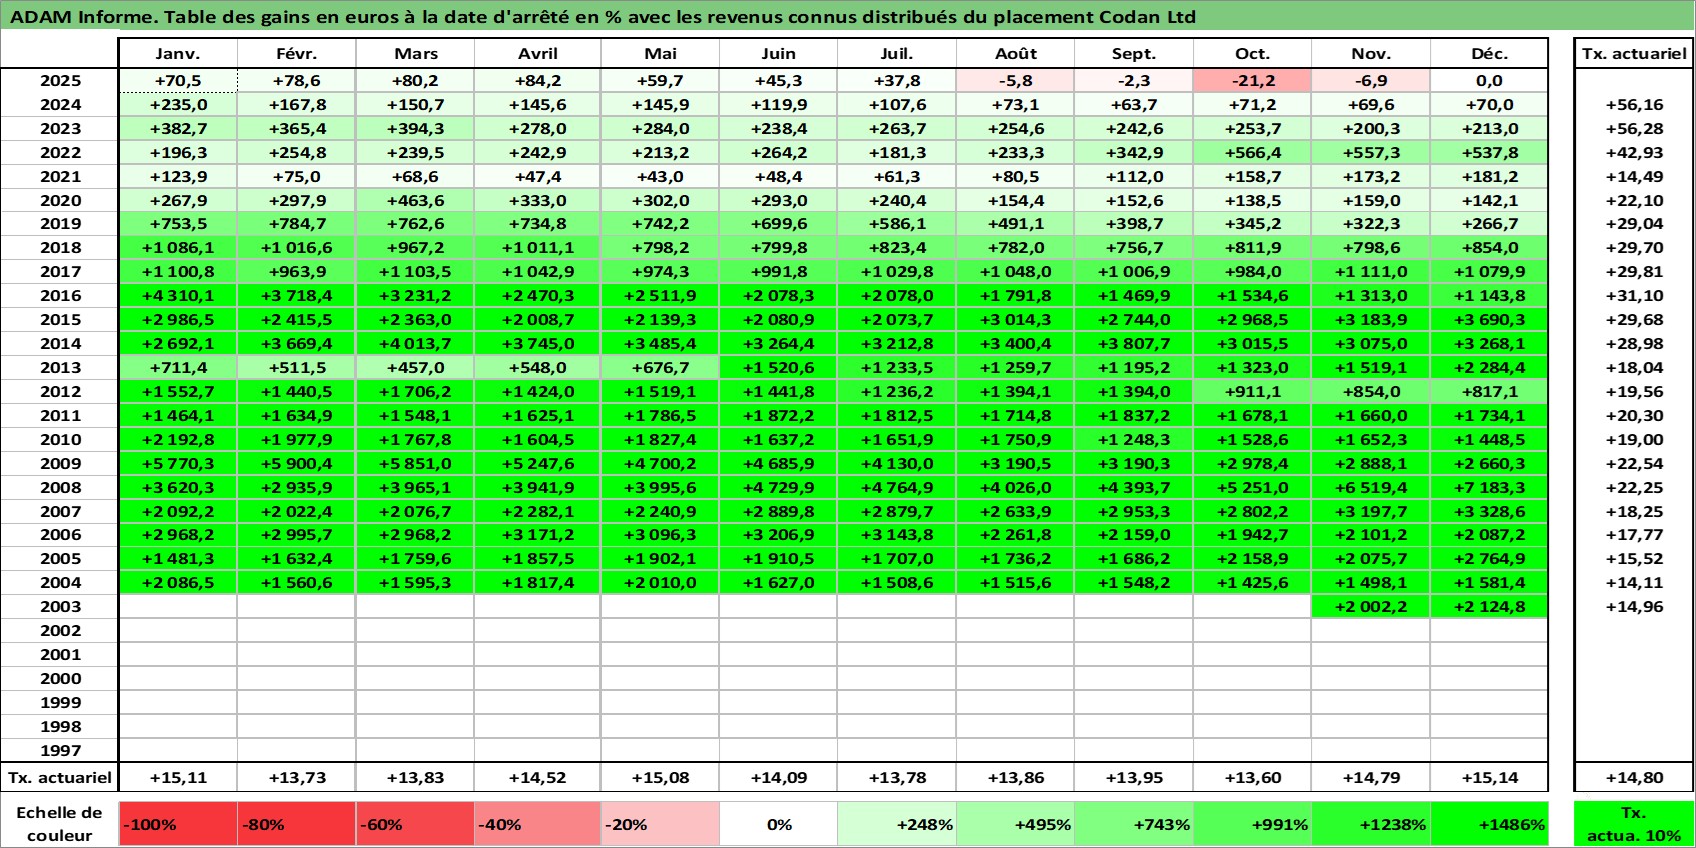This screenshot has height=848, width=1696.
Task: Click the ADAM Informe title banner
Action: [x=848, y=17]
